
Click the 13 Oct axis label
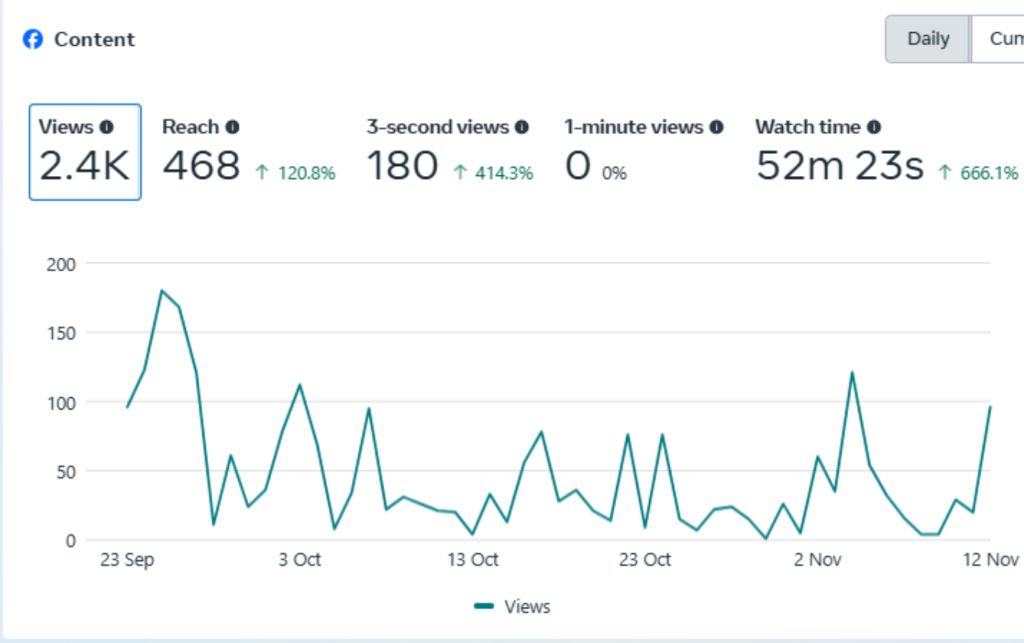click(472, 560)
